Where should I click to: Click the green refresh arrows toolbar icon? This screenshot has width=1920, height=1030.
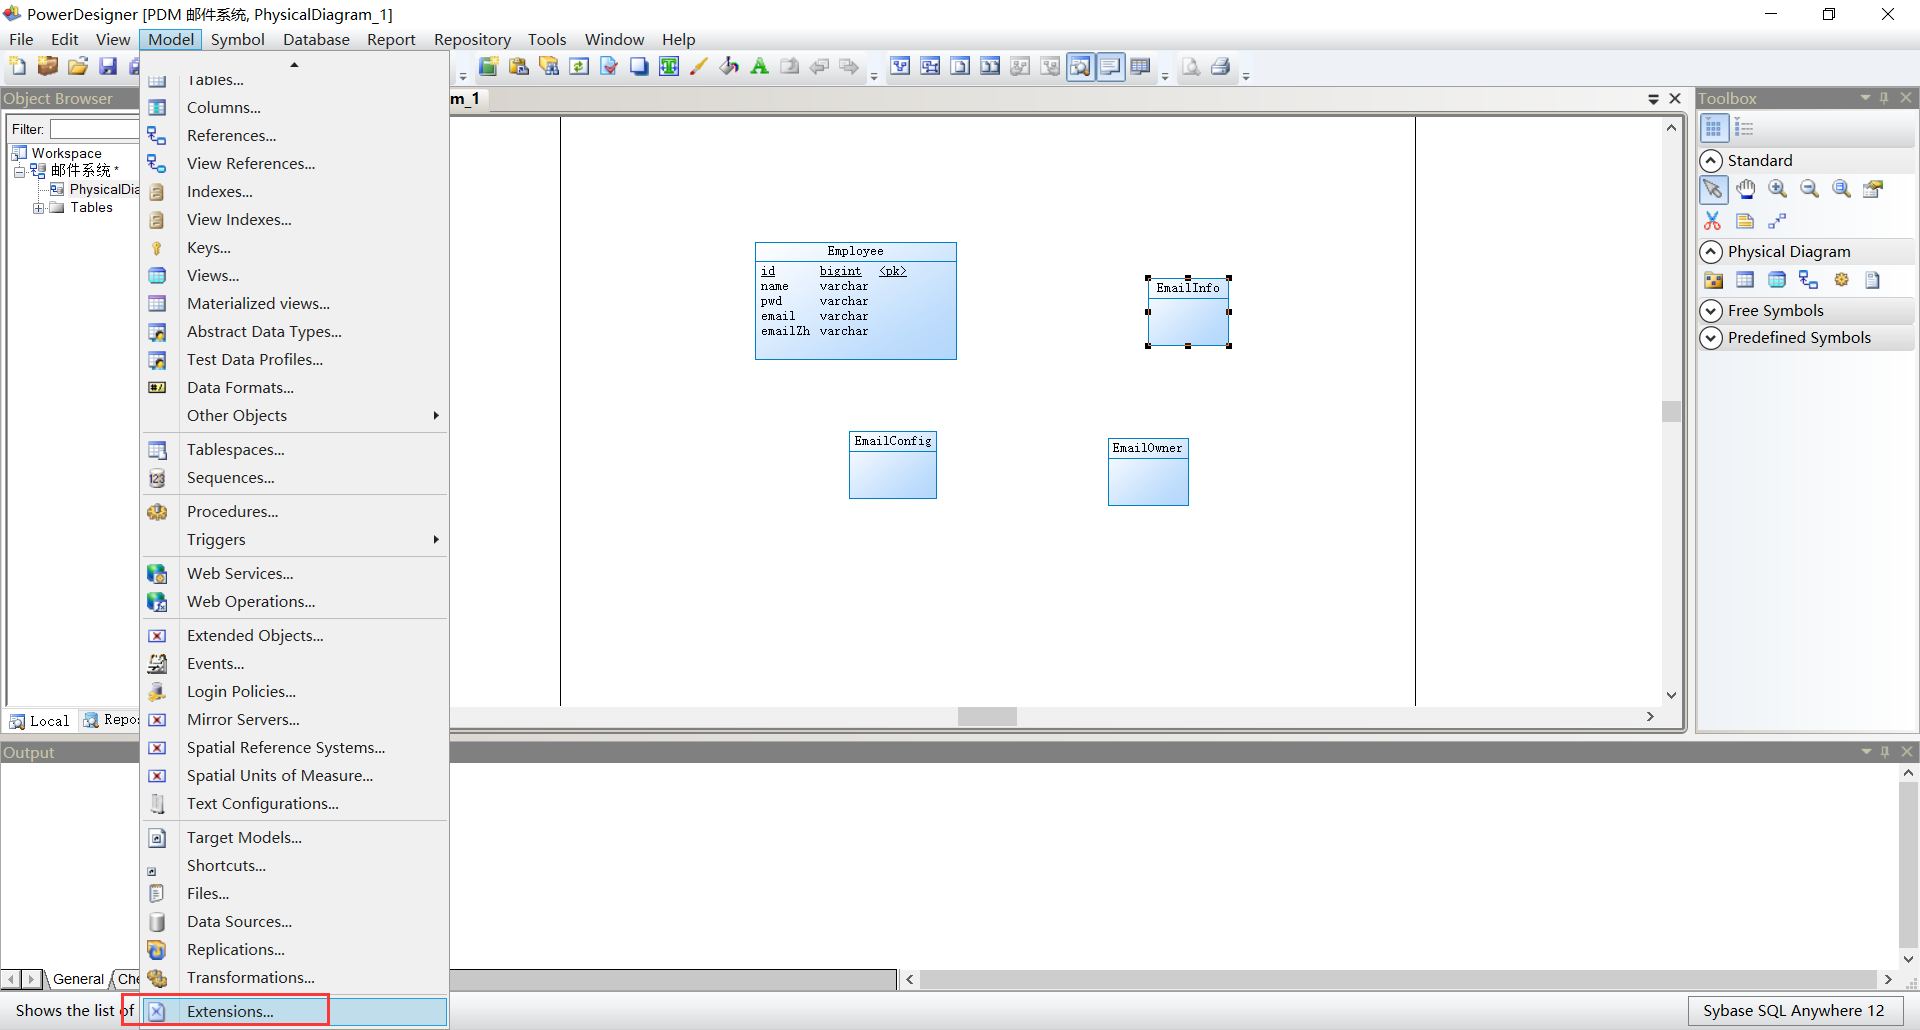coord(579,67)
